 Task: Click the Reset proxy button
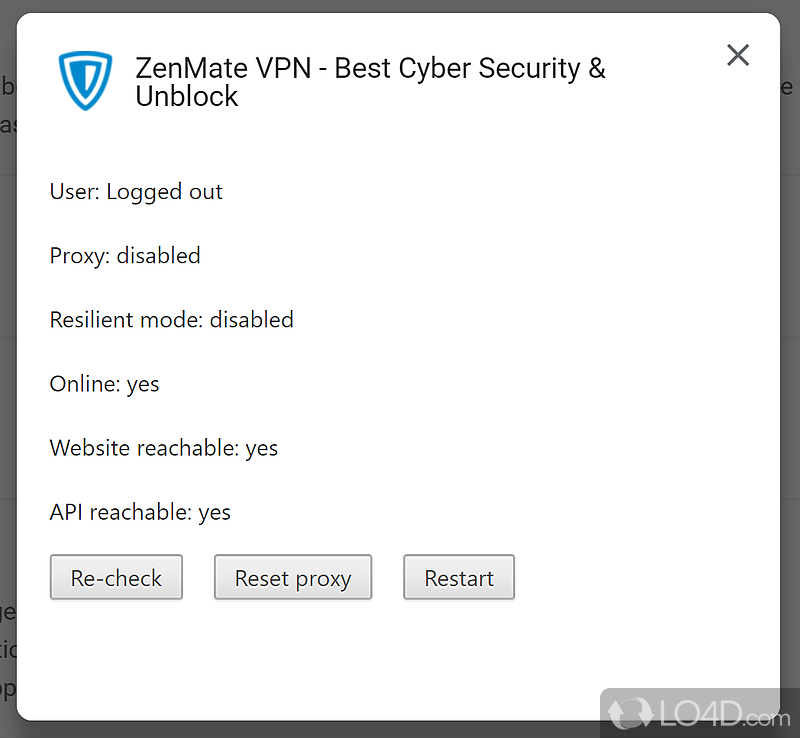pyautogui.click(x=293, y=578)
